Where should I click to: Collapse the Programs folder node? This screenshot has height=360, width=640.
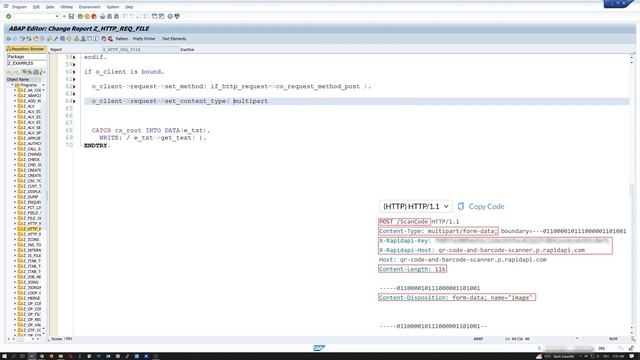click(x=13, y=85)
